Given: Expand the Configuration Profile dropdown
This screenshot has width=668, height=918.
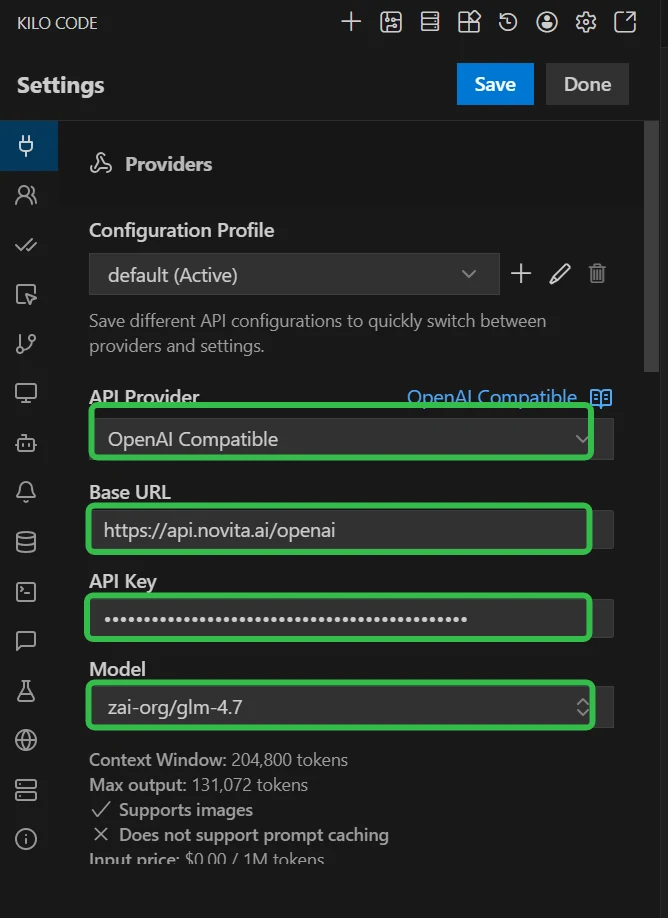Looking at the screenshot, I should 294,274.
